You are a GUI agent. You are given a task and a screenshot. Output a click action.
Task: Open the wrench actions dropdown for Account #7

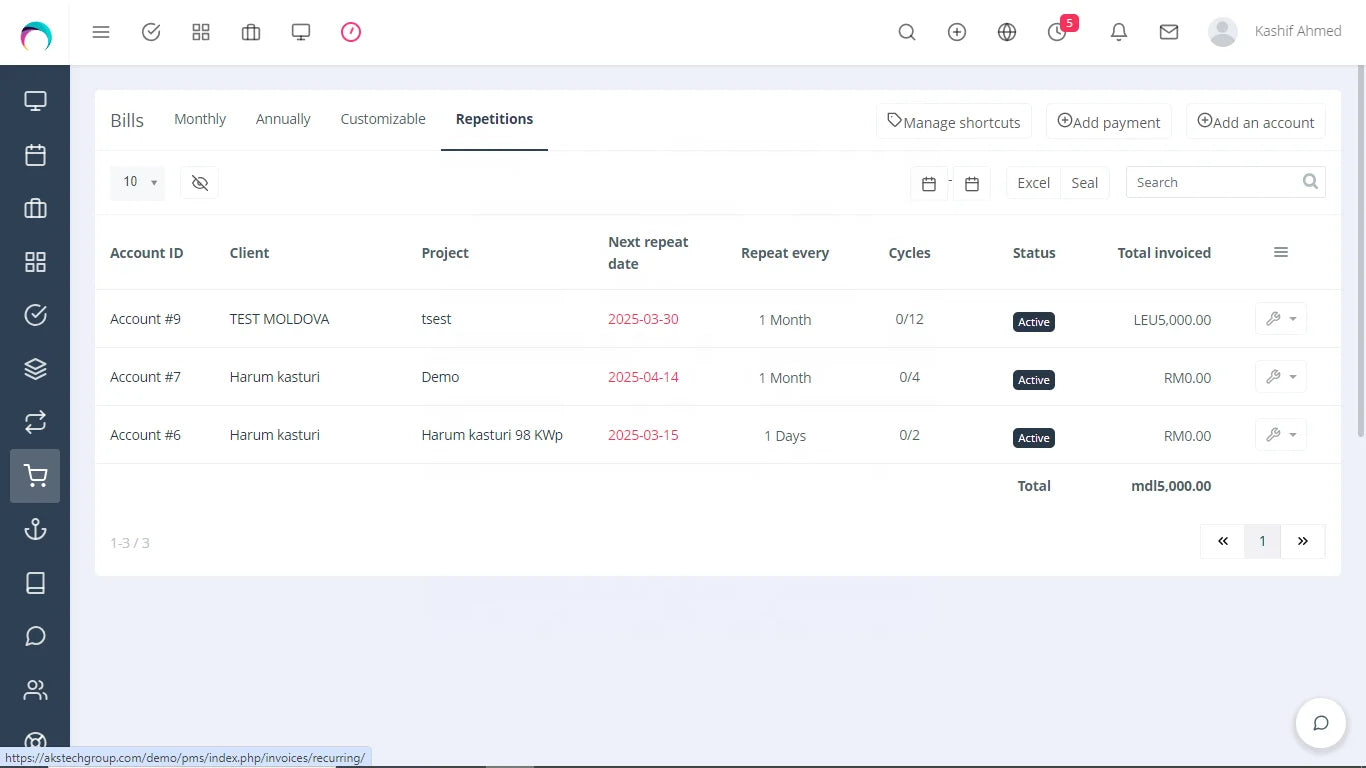1281,377
